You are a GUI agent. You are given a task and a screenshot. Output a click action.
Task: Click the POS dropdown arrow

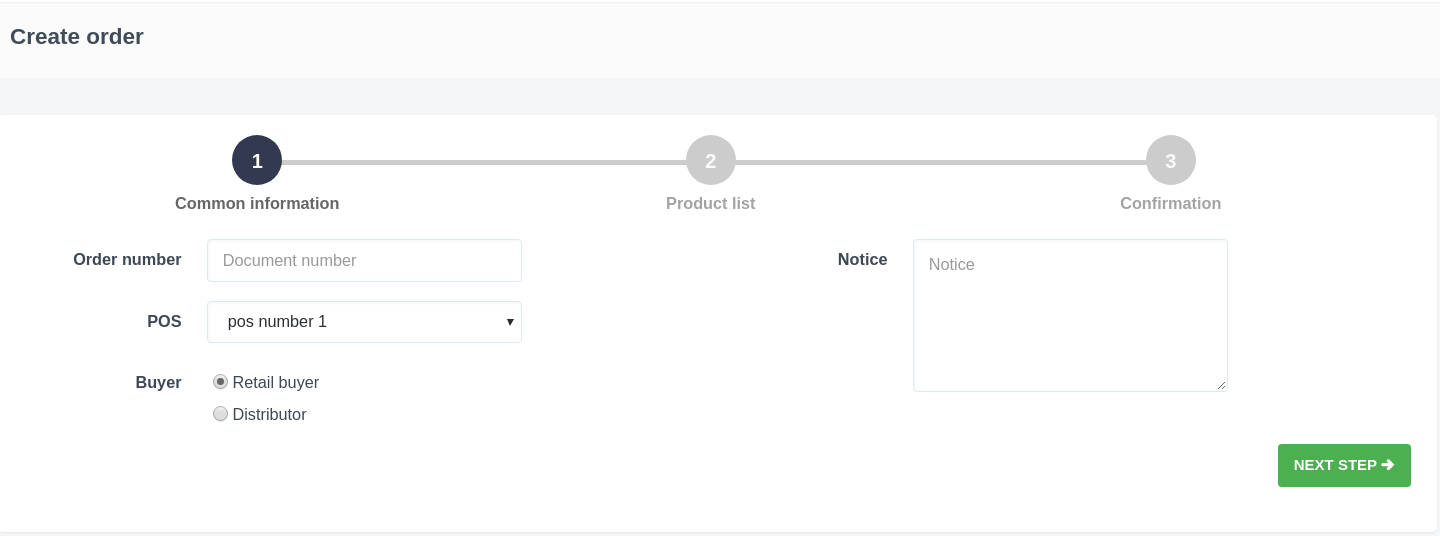[510, 322]
